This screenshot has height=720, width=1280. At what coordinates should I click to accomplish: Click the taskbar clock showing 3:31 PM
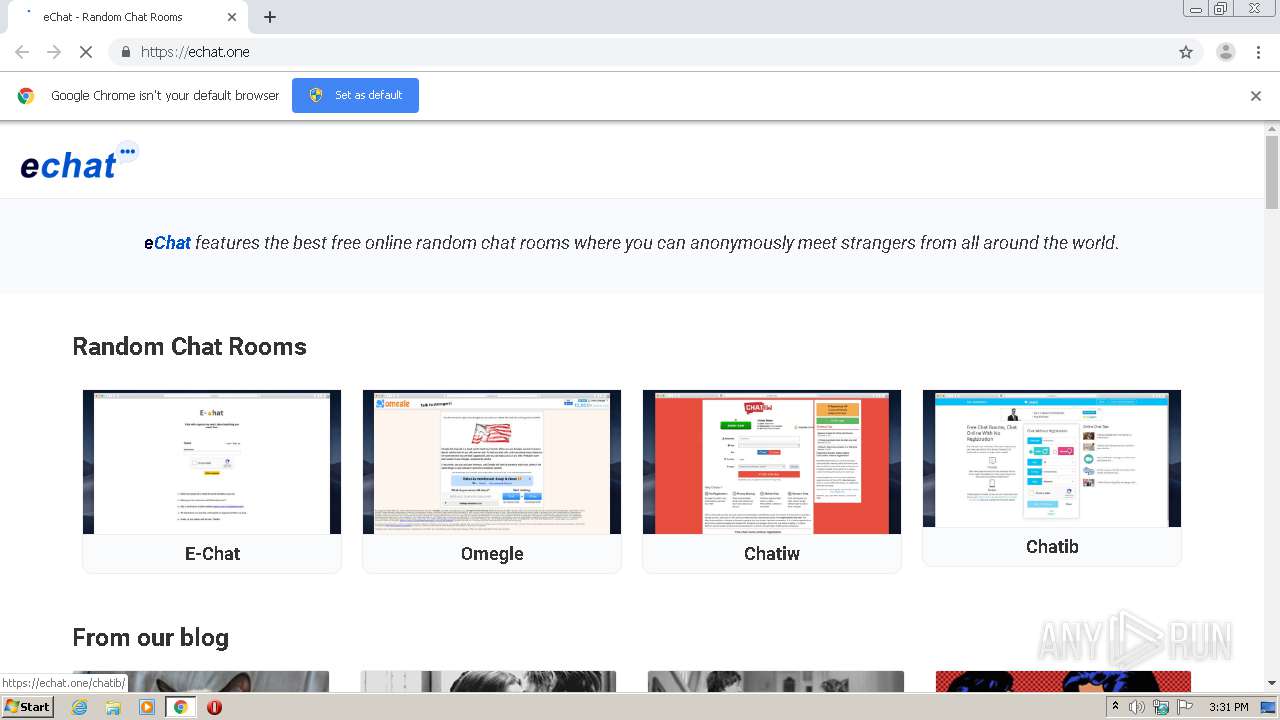click(x=1228, y=707)
